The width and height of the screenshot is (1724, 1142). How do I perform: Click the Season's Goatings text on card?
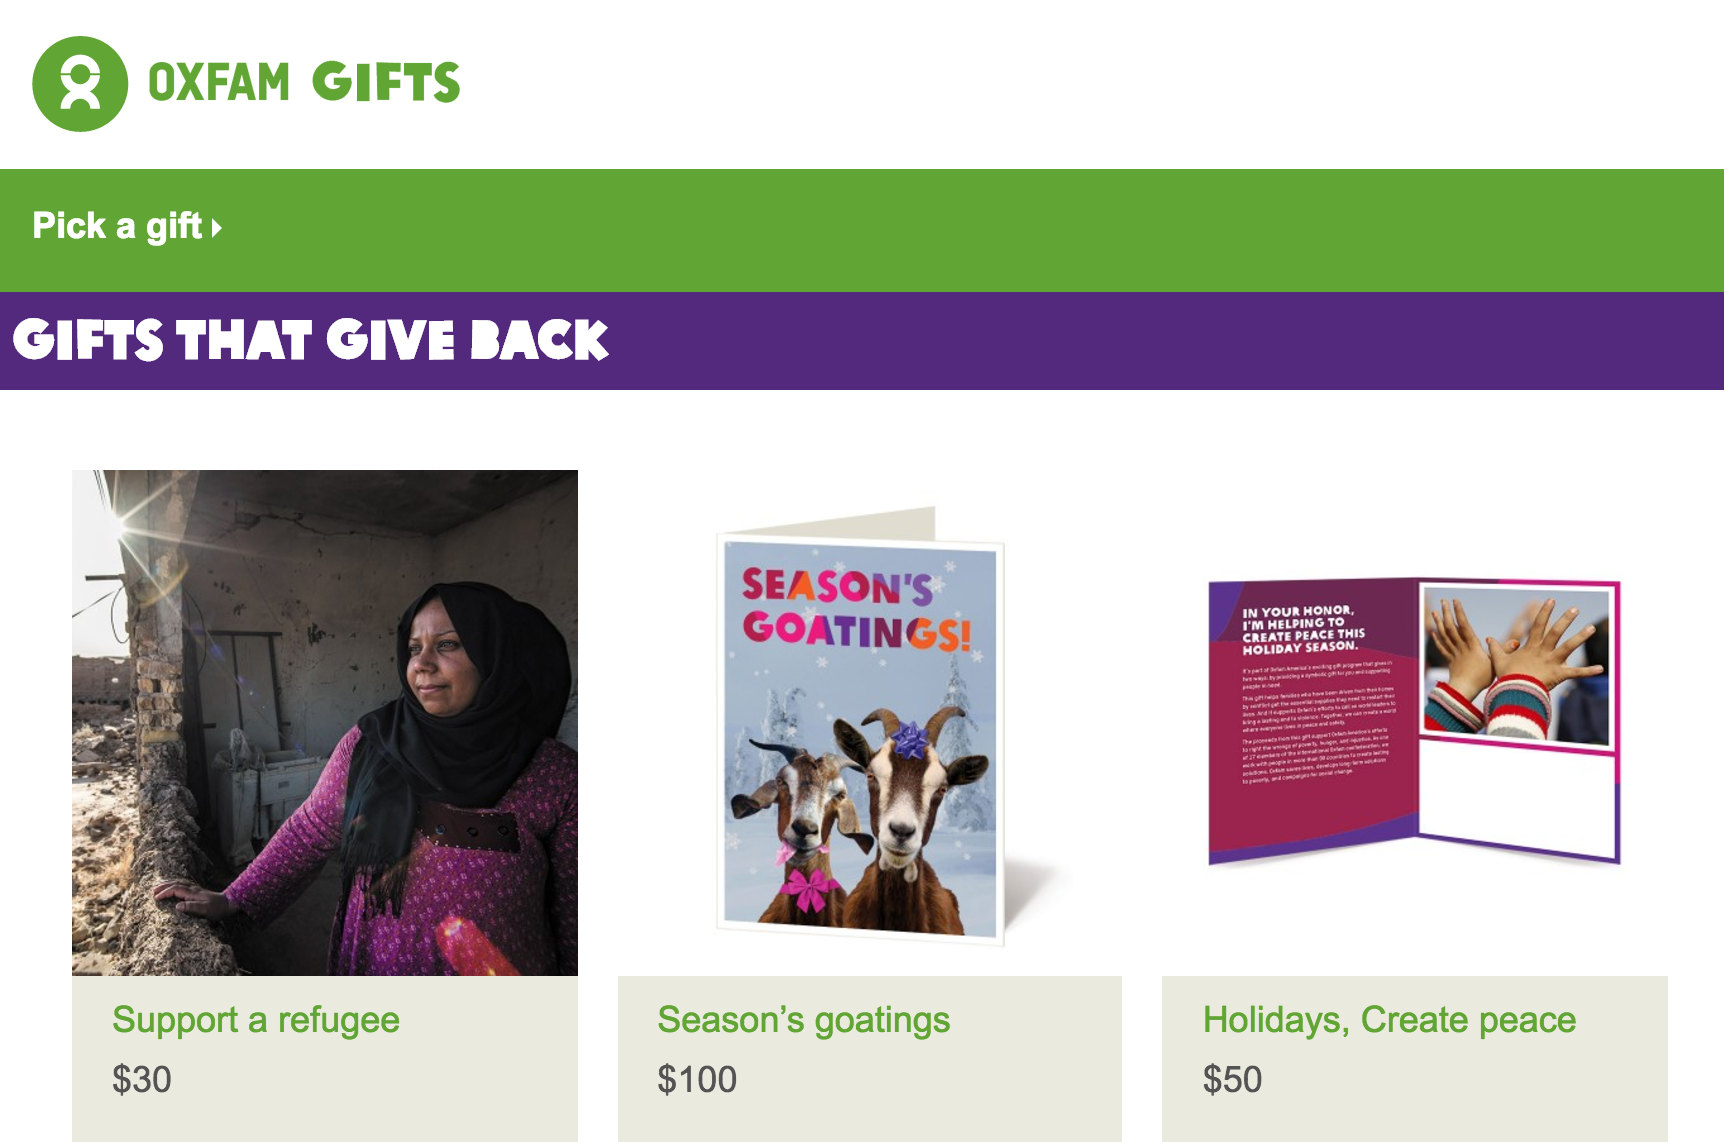855,607
